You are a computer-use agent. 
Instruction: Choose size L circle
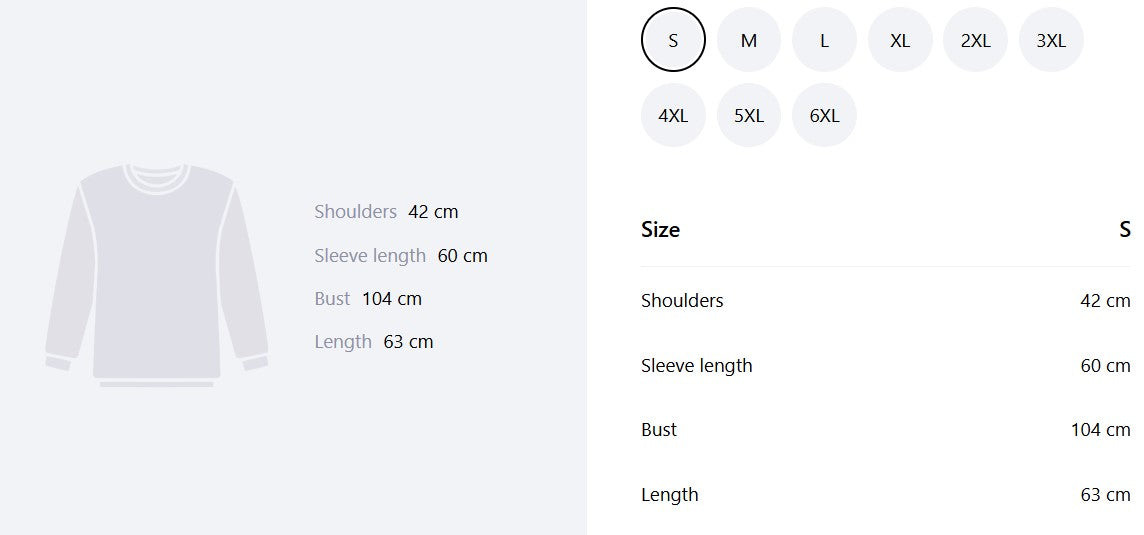(x=824, y=39)
